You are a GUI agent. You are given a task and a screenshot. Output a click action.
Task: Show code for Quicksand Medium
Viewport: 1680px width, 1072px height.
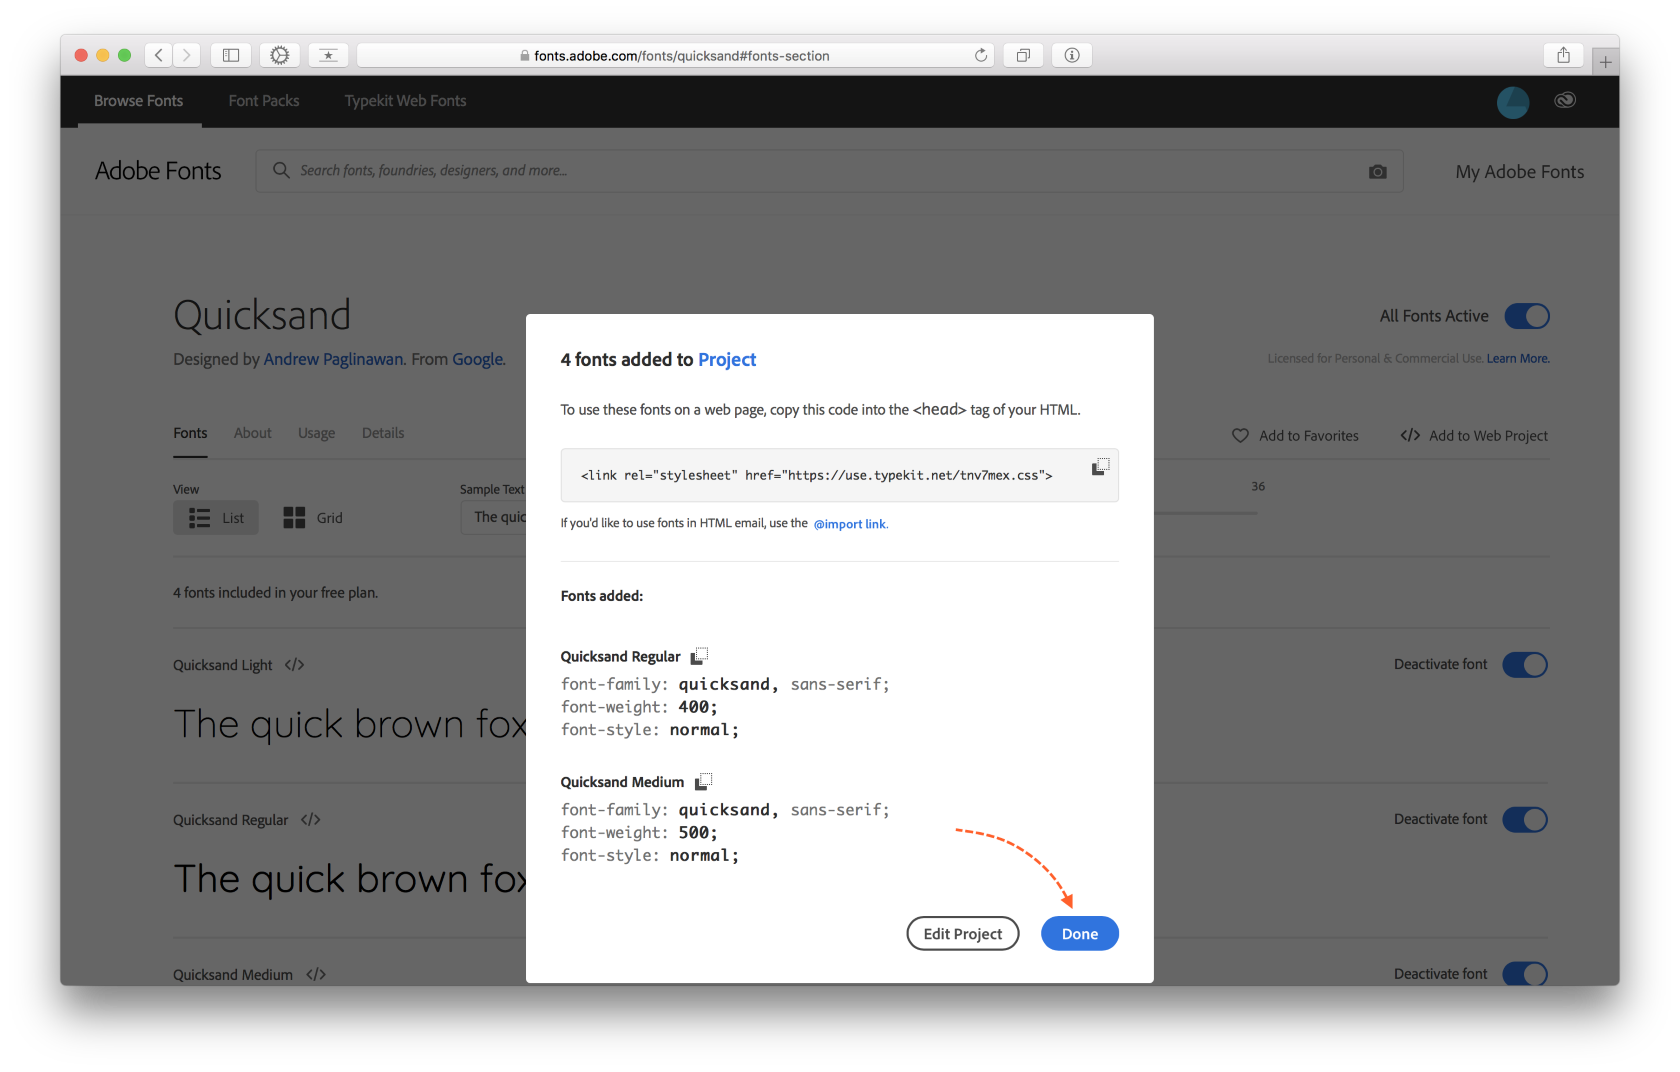click(x=316, y=974)
